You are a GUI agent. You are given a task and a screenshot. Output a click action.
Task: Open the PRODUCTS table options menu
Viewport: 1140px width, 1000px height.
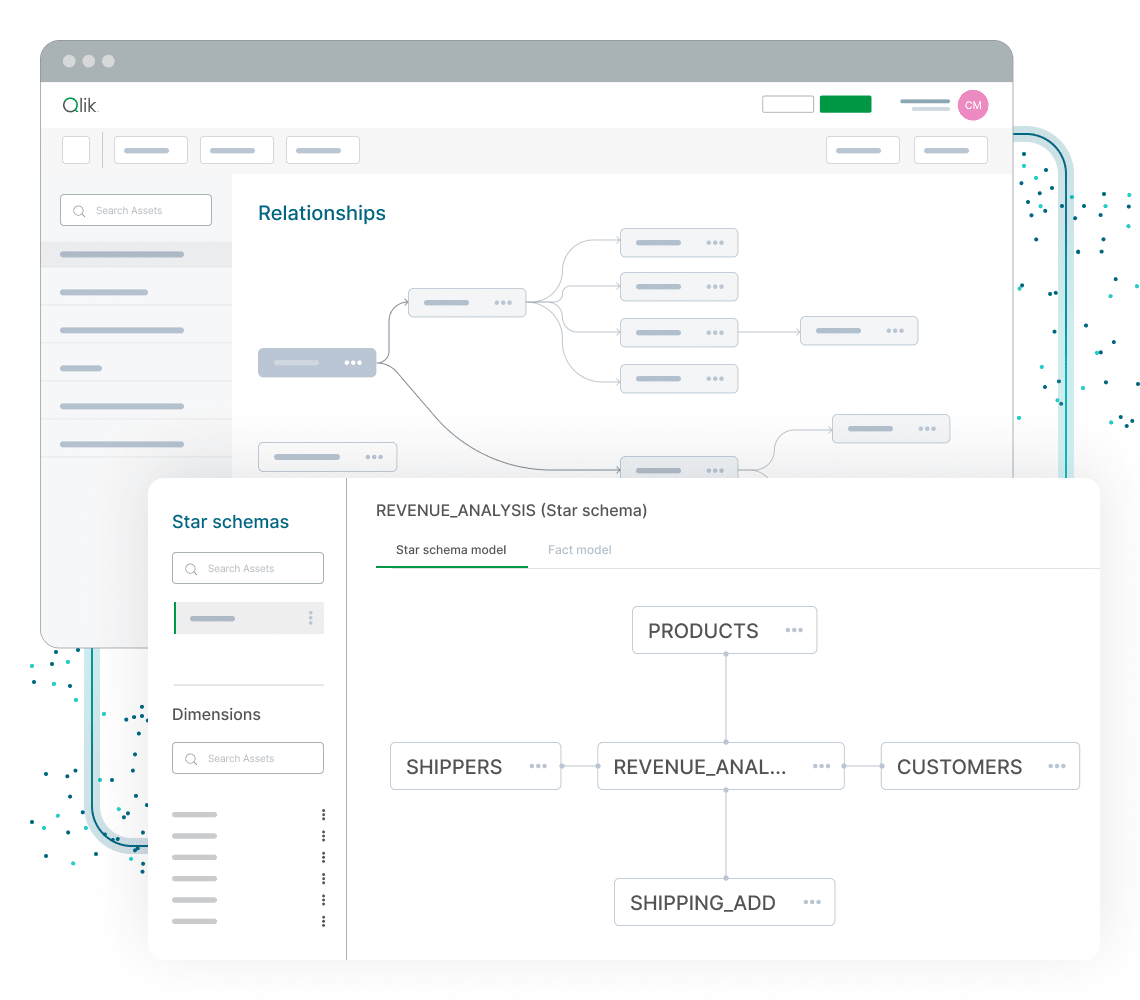point(794,630)
